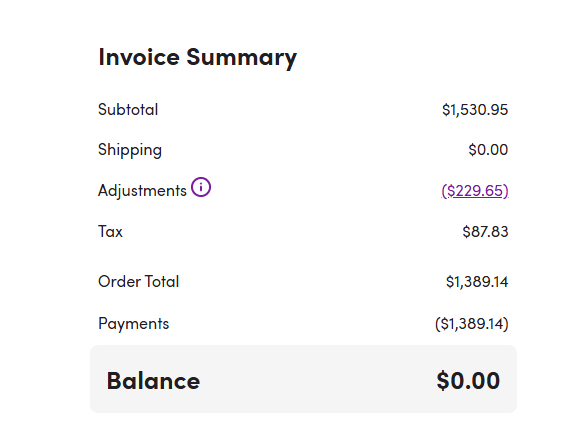Select the Payments label
This screenshot has height=422, width=580.
tap(134, 324)
